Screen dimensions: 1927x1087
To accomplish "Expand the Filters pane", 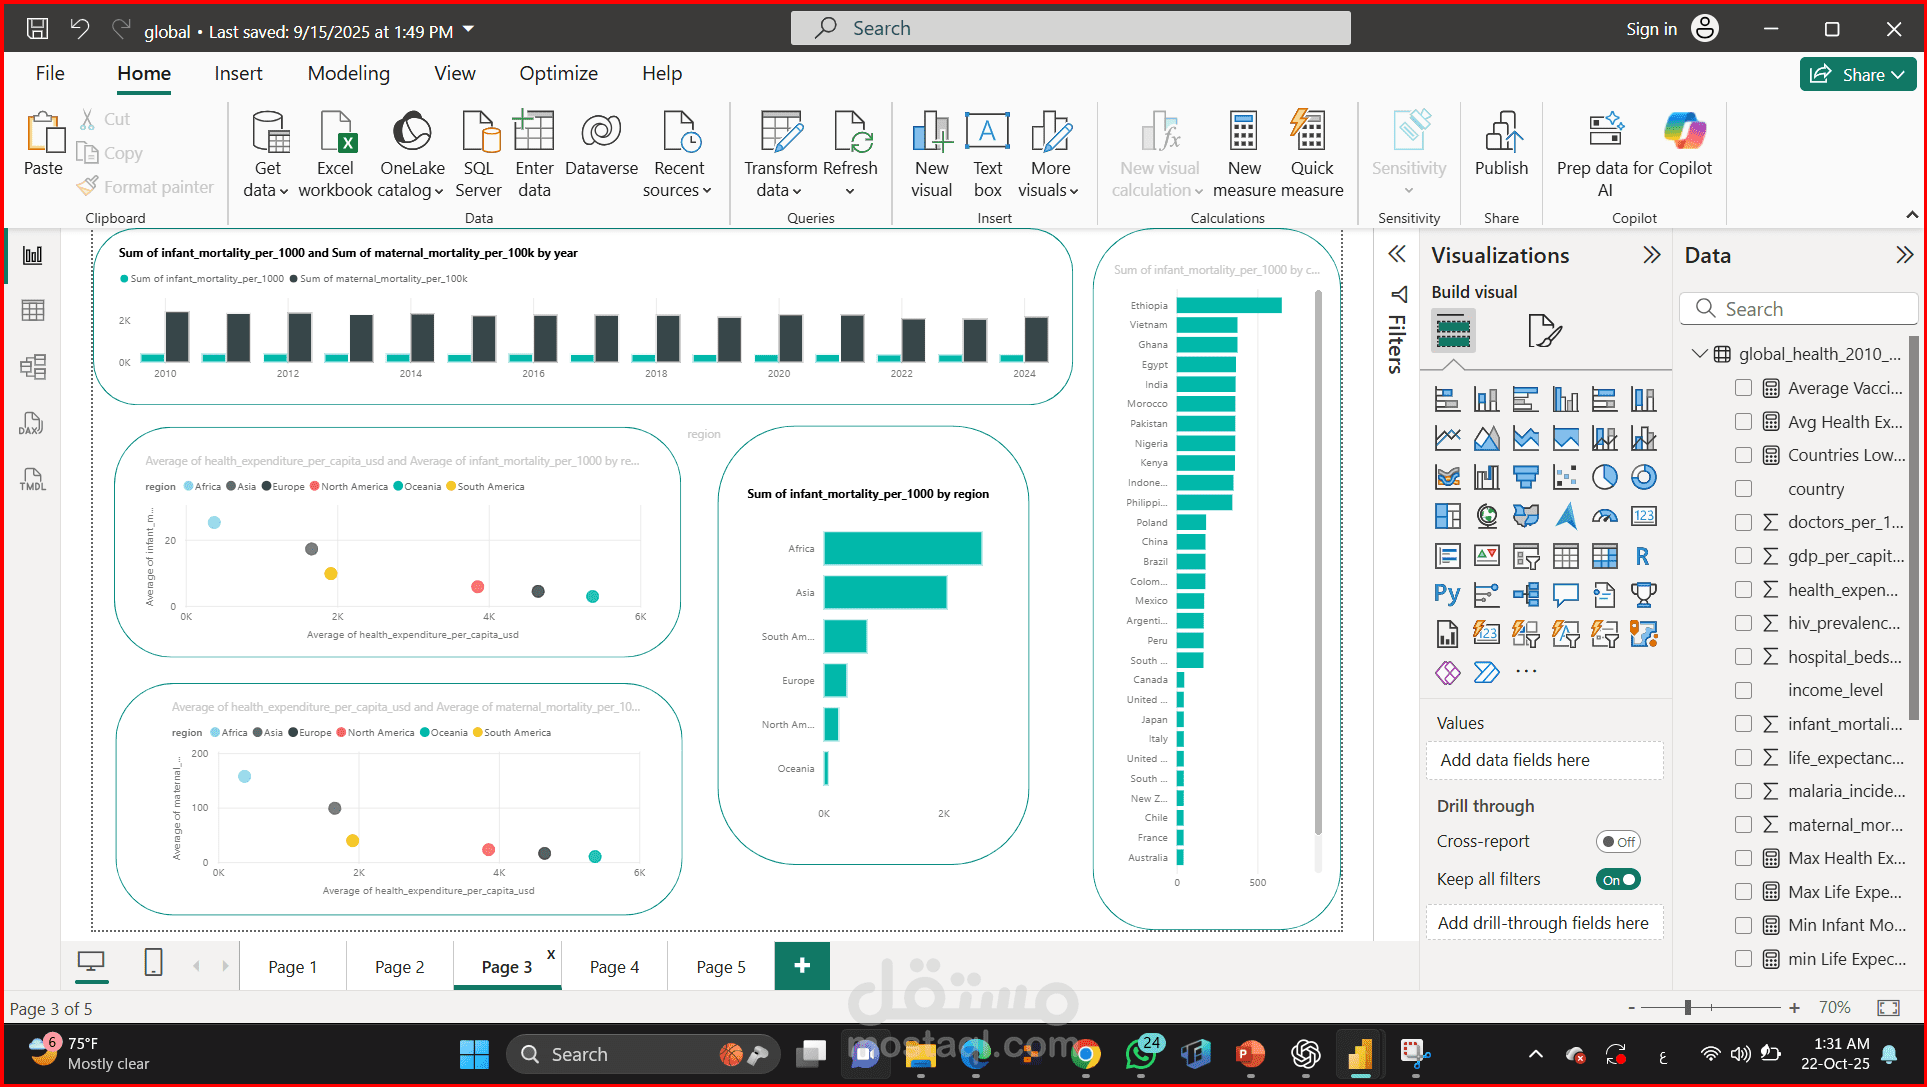I will (x=1397, y=255).
